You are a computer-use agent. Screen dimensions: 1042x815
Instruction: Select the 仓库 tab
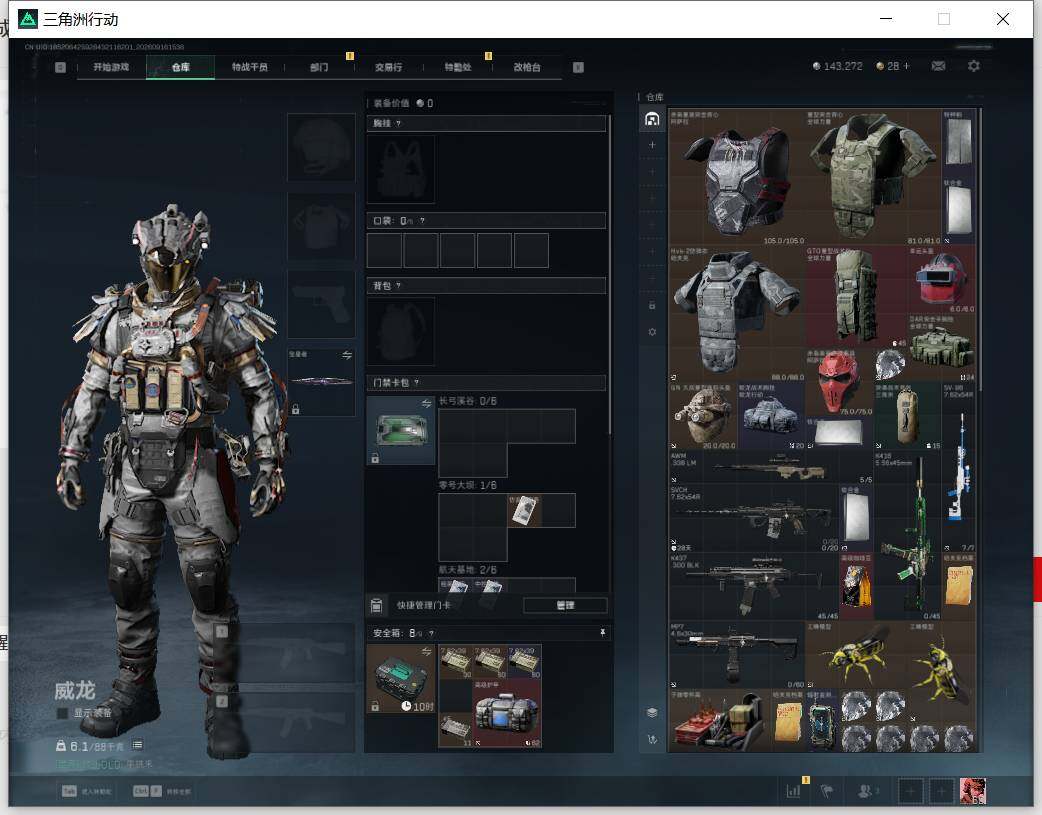180,67
